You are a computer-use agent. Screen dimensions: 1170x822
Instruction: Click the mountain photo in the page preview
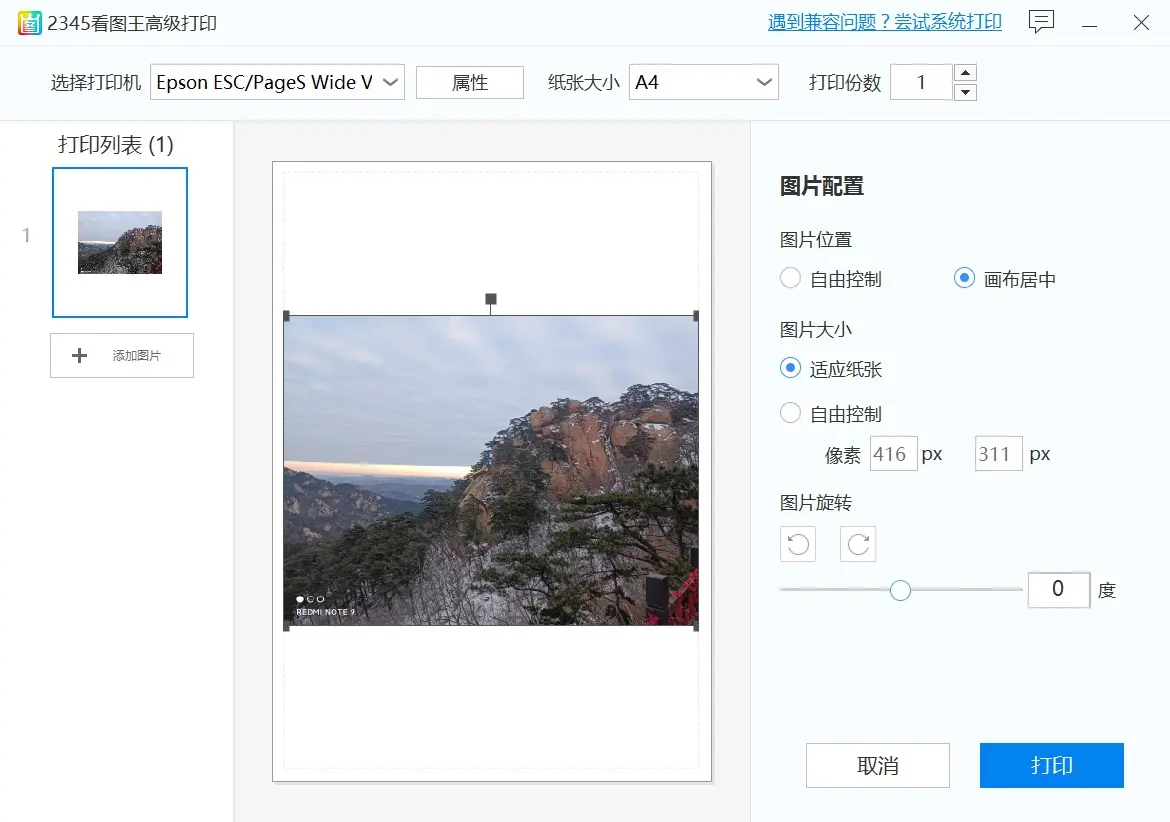tap(491, 471)
